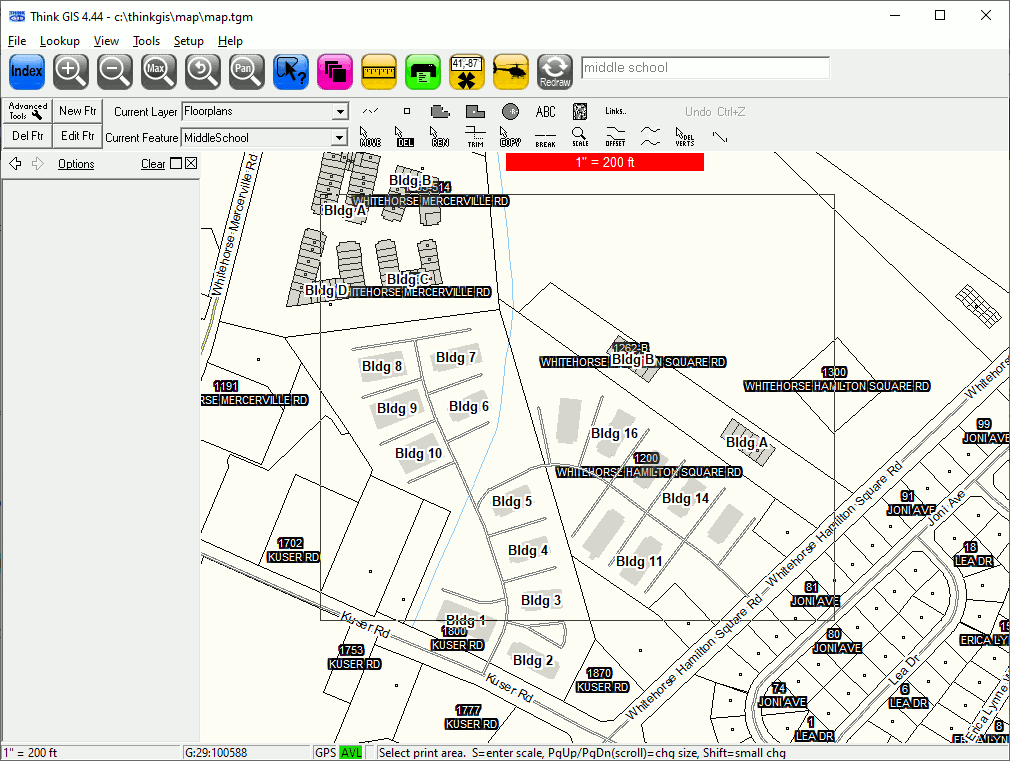Viewport: 1010px width, 761px height.
Task: Click the Redraw map button
Action: point(554,71)
